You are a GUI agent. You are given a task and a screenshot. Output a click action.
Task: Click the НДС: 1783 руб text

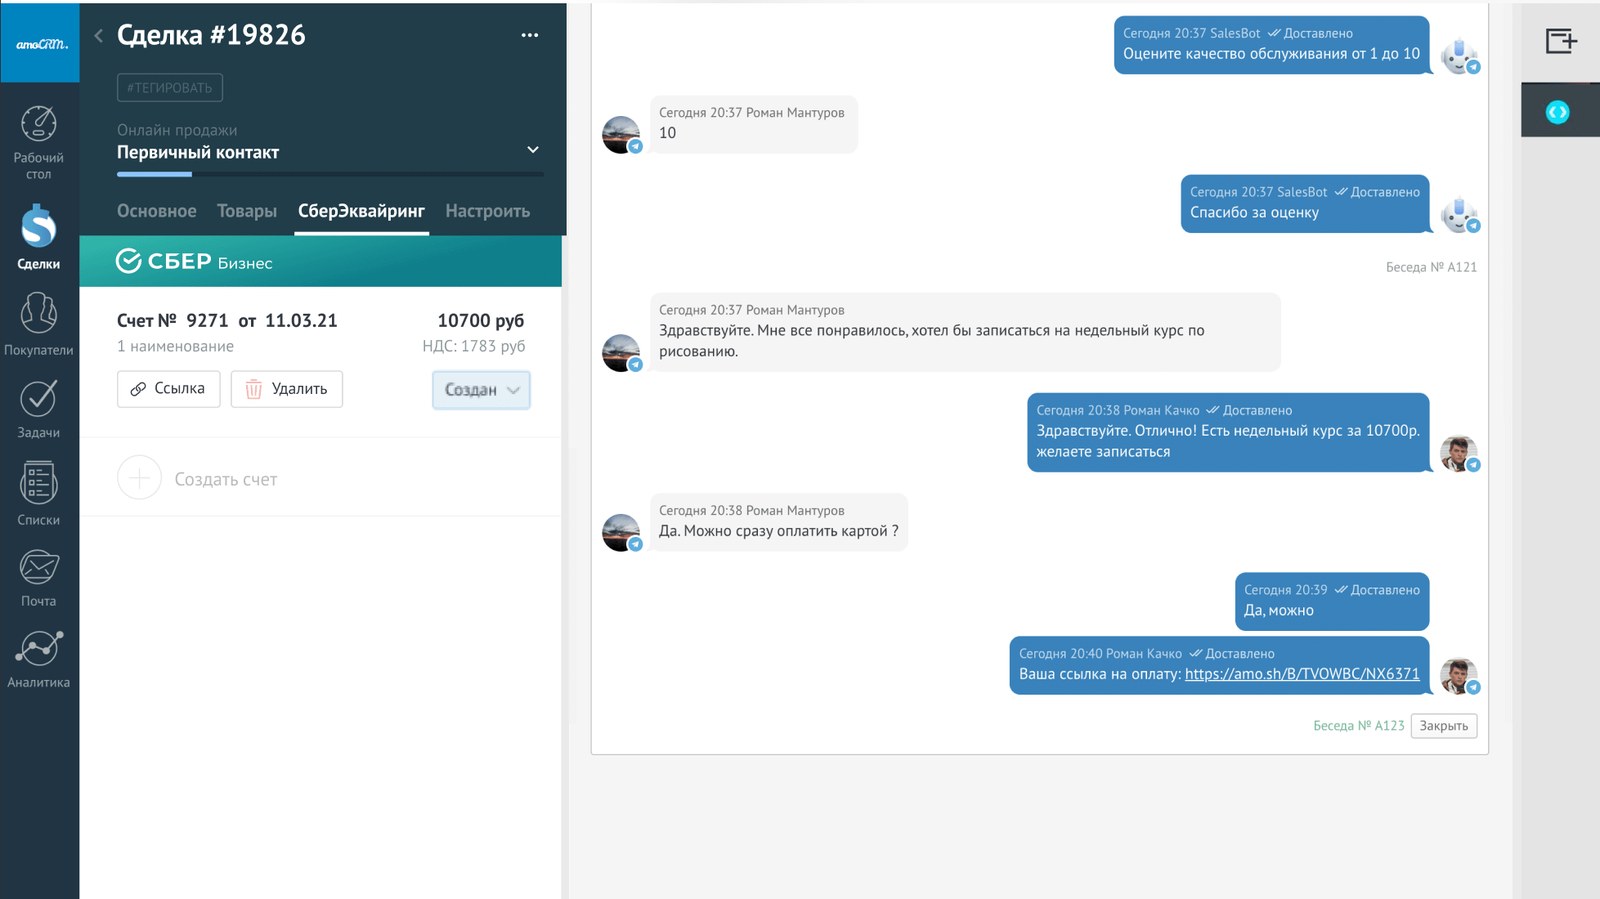[473, 346]
